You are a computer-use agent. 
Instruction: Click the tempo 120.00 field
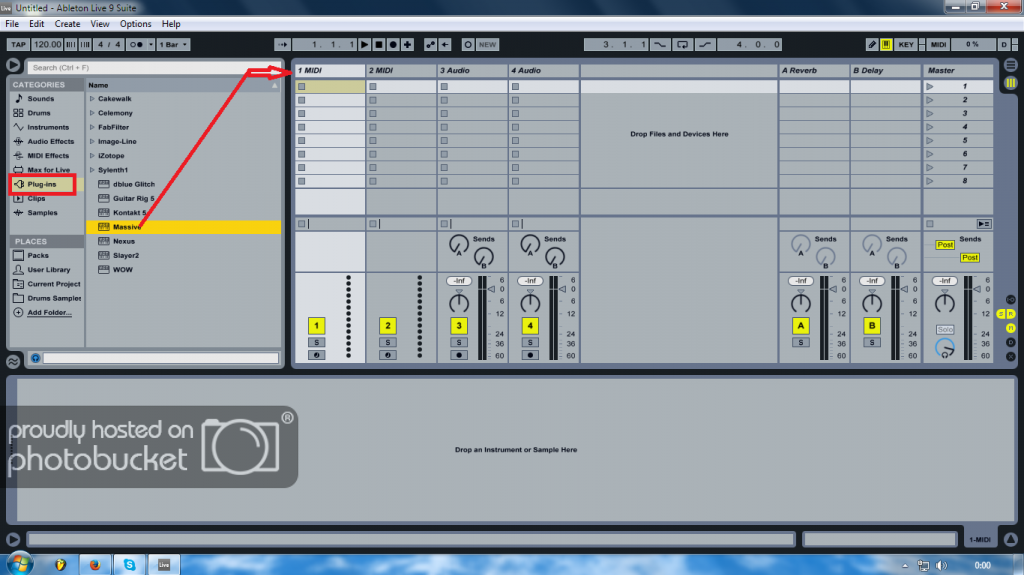pyautogui.click(x=47, y=44)
